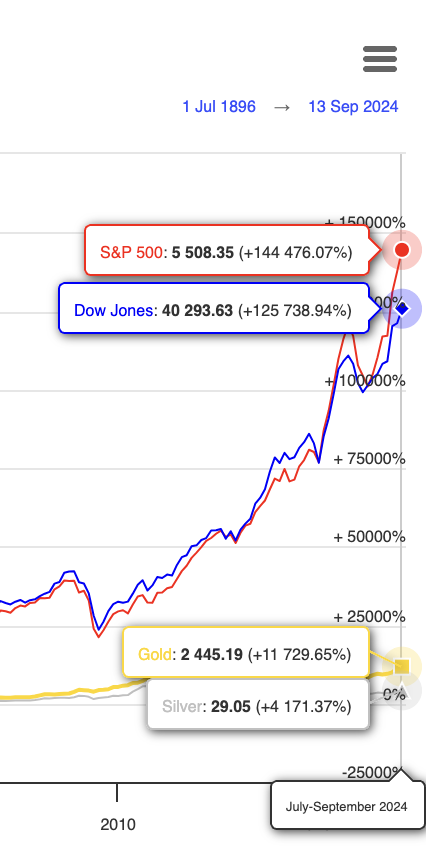Click the Dow Jones label text in the tooltip
Screen dimensions: 444x848
coord(114,310)
